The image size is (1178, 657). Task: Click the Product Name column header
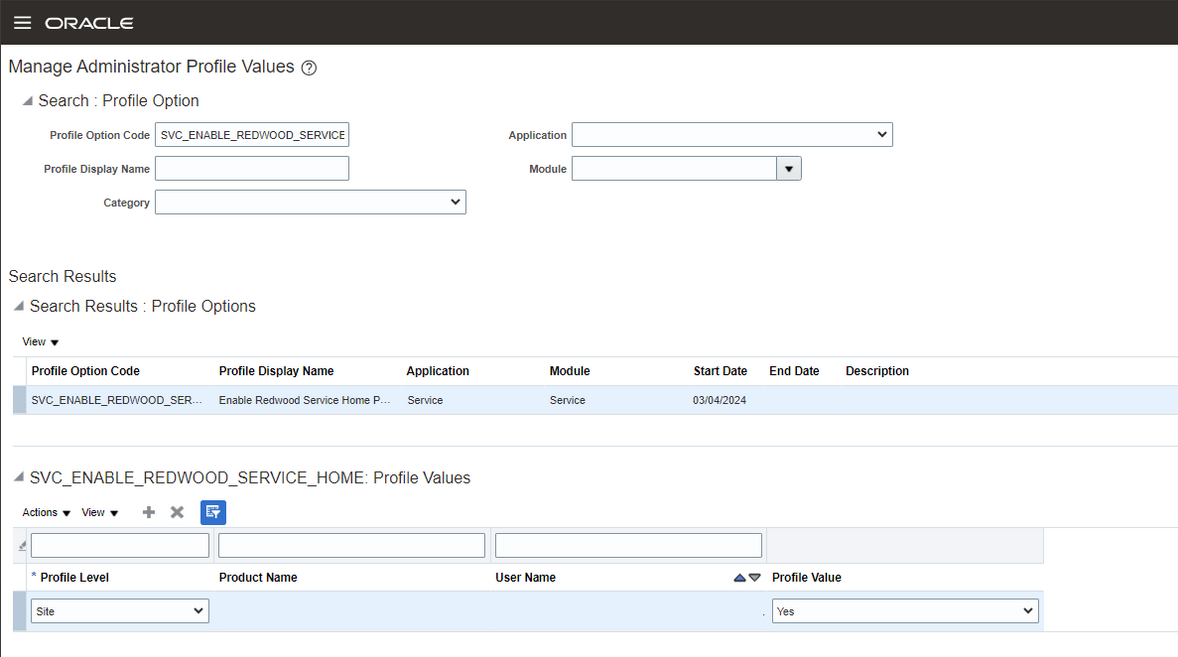[x=258, y=577]
